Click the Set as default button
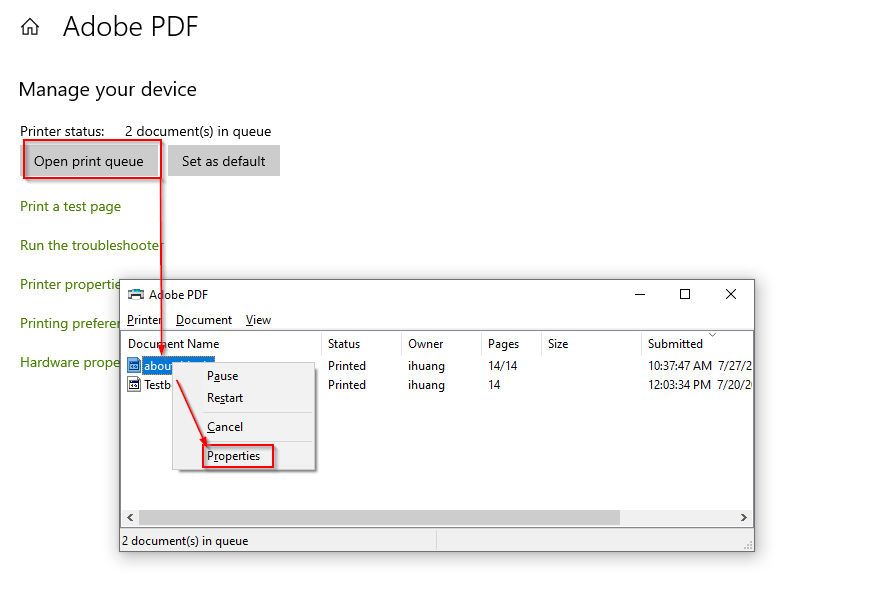 pyautogui.click(x=223, y=160)
